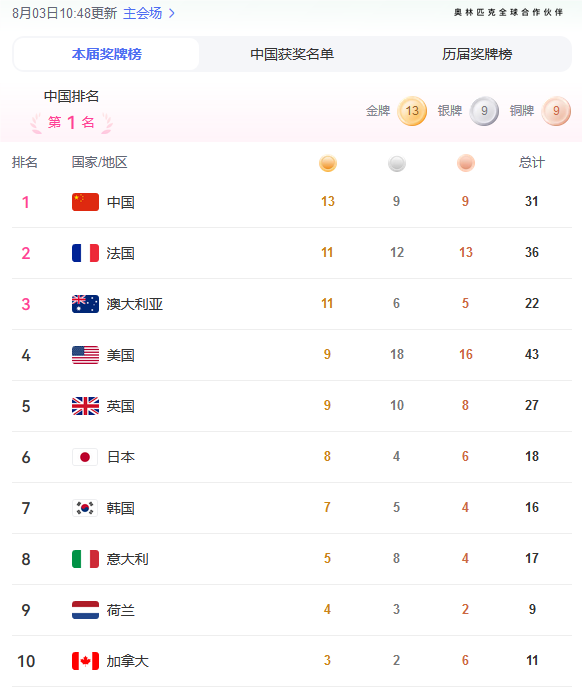This screenshot has height=692, width=582.
Task: Open the 主会场 link
Action: (142, 13)
